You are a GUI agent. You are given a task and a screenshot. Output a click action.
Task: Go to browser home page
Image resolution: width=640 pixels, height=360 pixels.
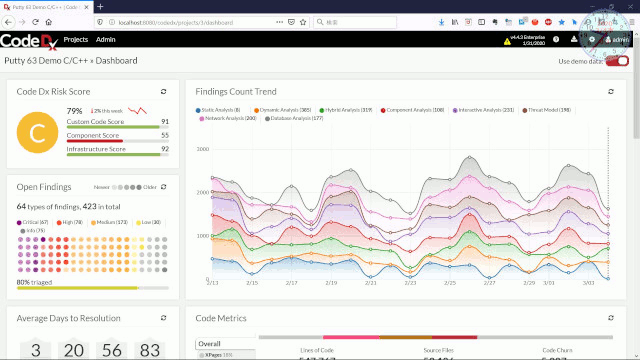49,22
